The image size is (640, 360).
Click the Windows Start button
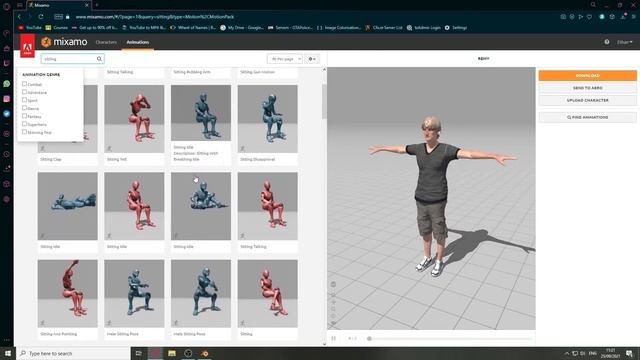(8, 353)
